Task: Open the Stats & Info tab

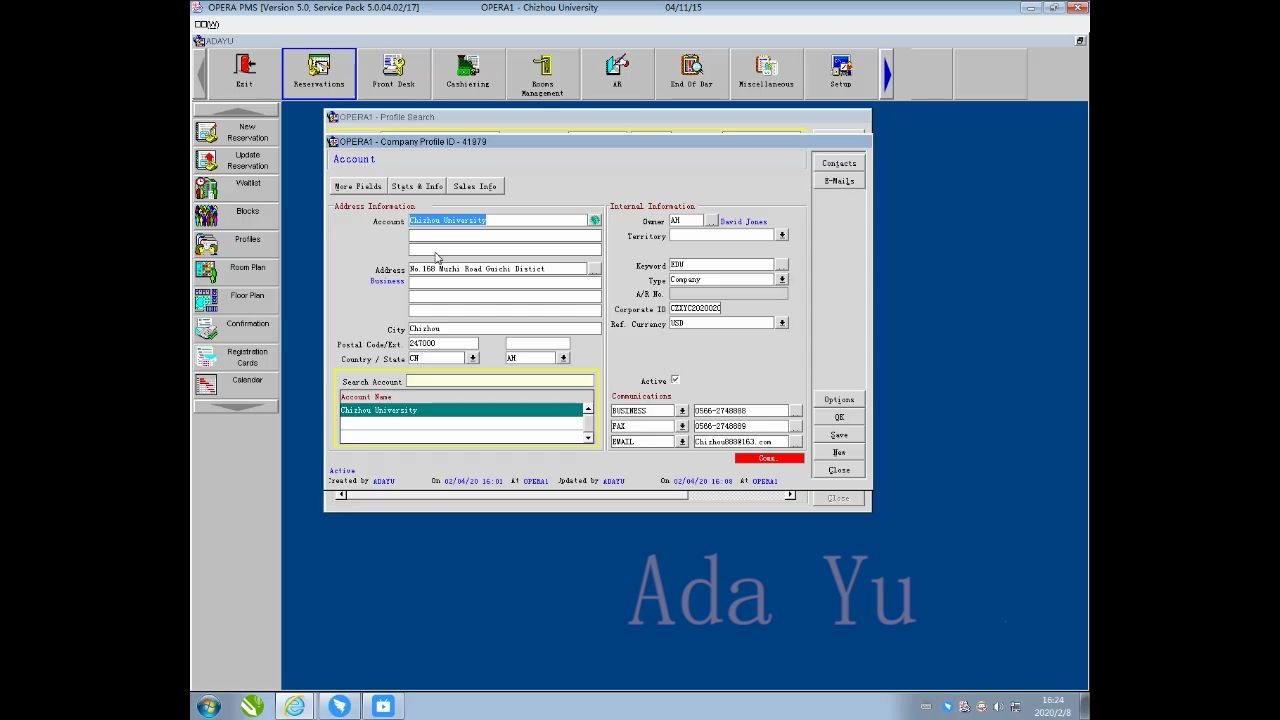Action: (x=417, y=186)
